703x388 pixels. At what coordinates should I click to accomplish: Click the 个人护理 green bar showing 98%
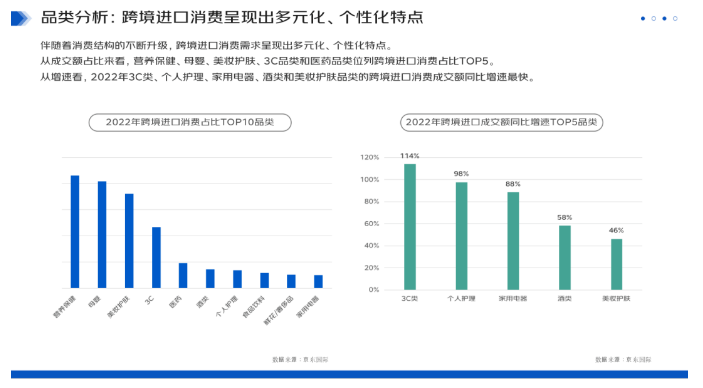461,236
